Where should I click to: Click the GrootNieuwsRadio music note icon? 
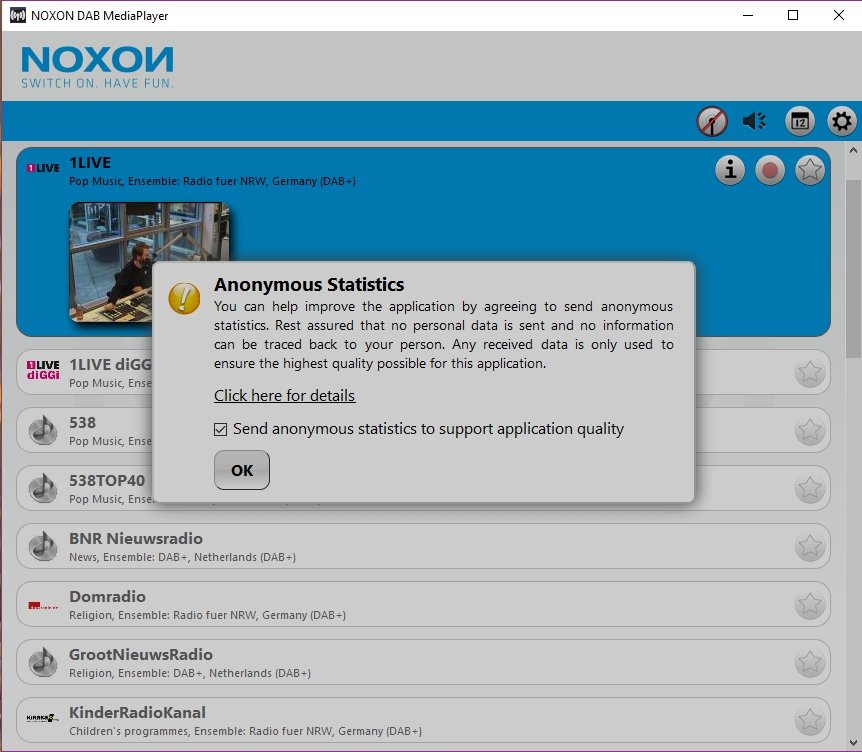(x=43, y=662)
